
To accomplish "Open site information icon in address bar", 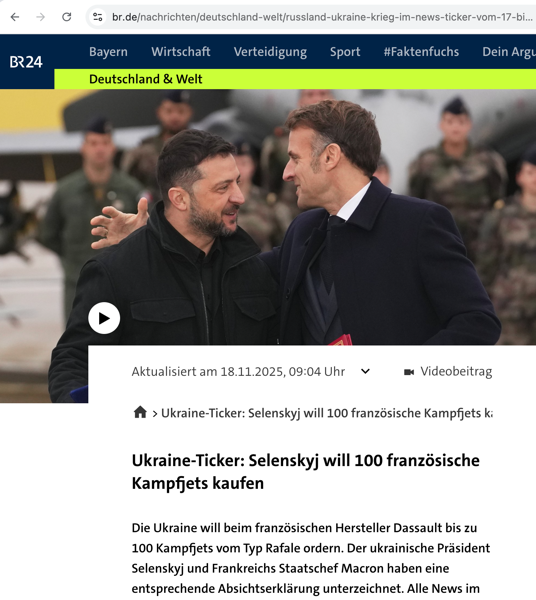I will click(x=98, y=17).
